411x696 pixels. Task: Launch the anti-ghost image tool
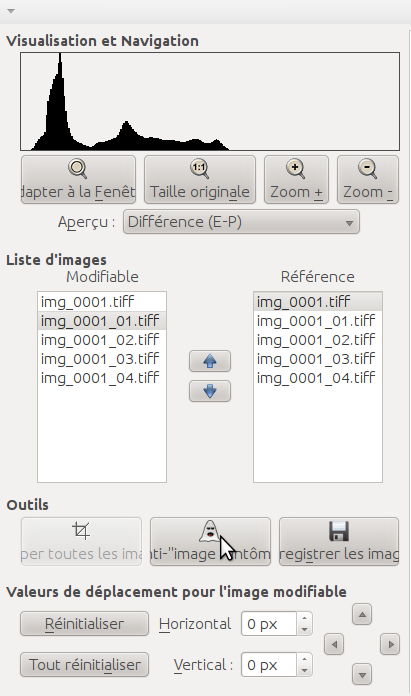[210, 542]
